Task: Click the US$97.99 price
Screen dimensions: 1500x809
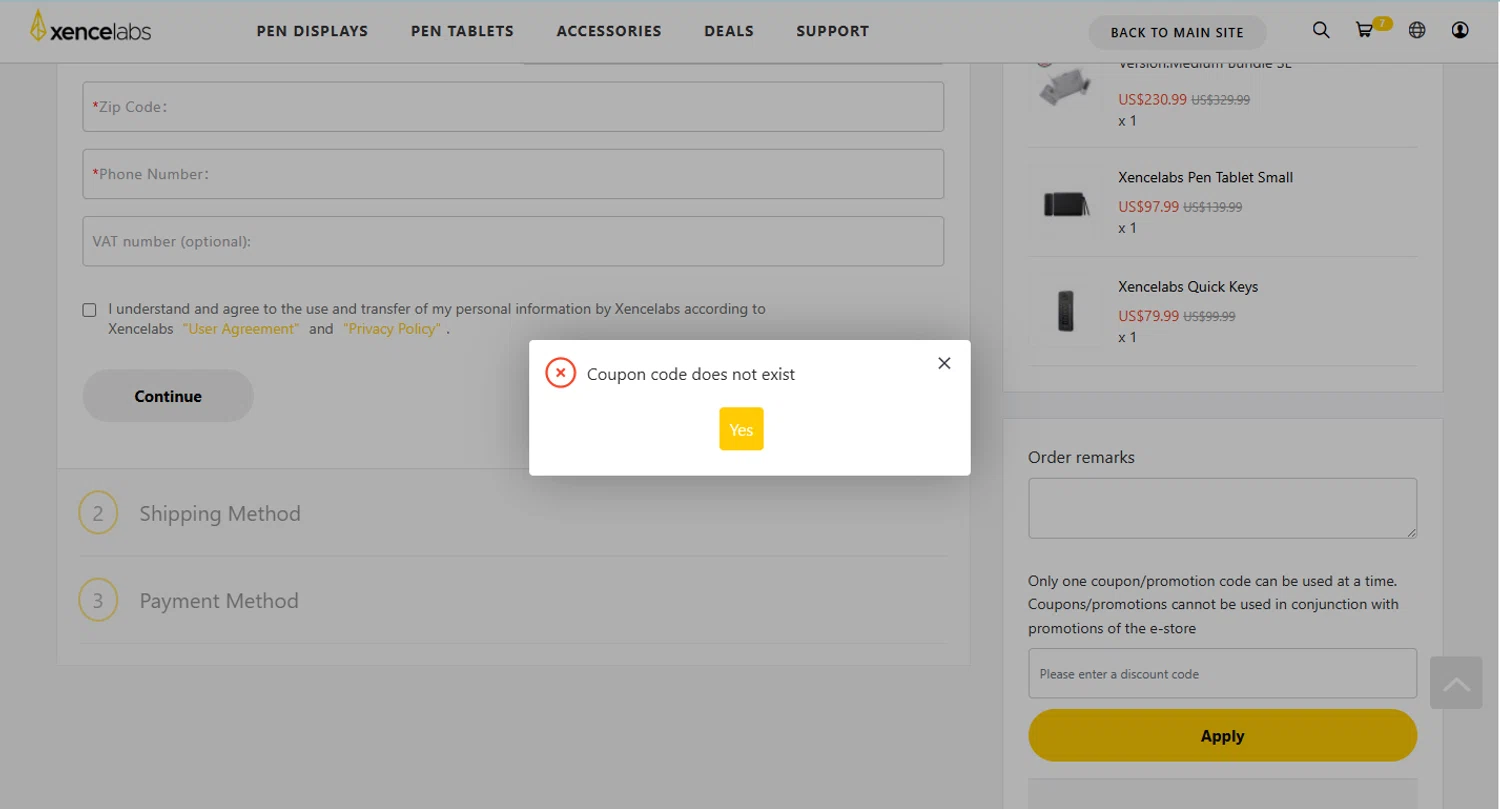Action: pyautogui.click(x=1148, y=207)
